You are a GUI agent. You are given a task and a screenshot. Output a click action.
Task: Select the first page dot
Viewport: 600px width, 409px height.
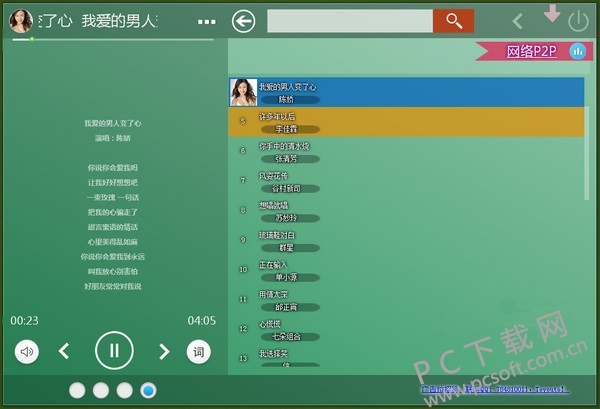click(x=77, y=391)
